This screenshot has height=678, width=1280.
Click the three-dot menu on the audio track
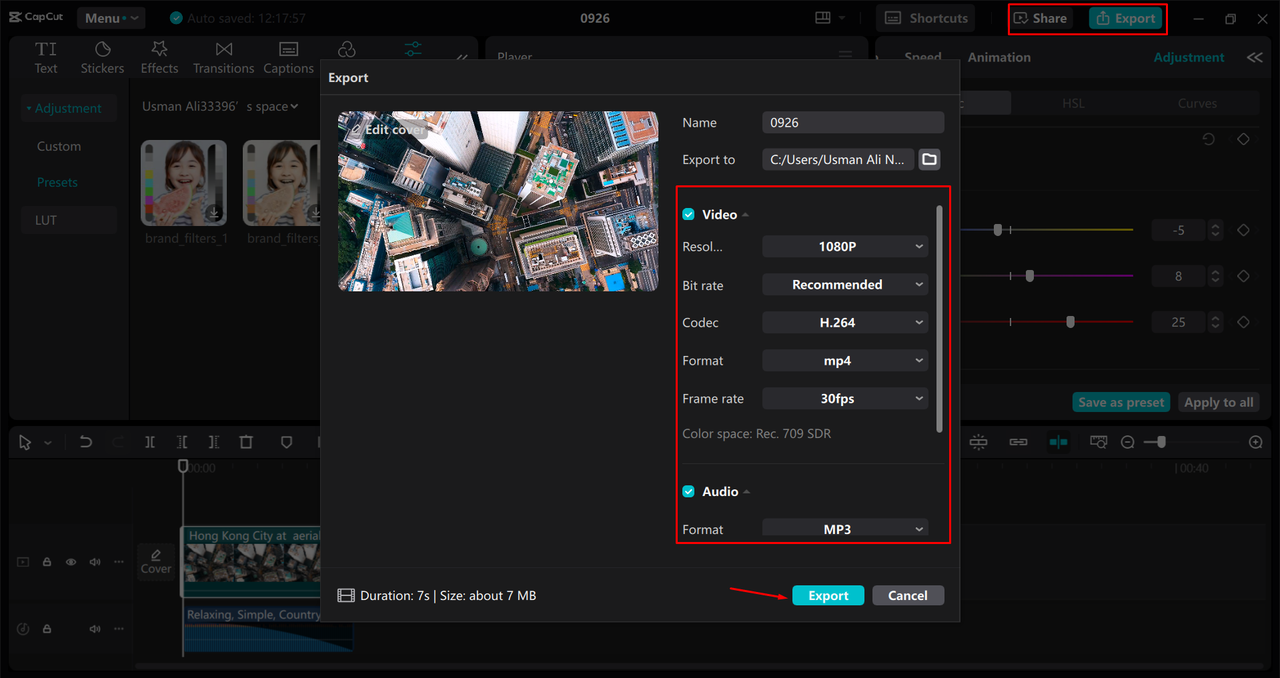point(119,629)
